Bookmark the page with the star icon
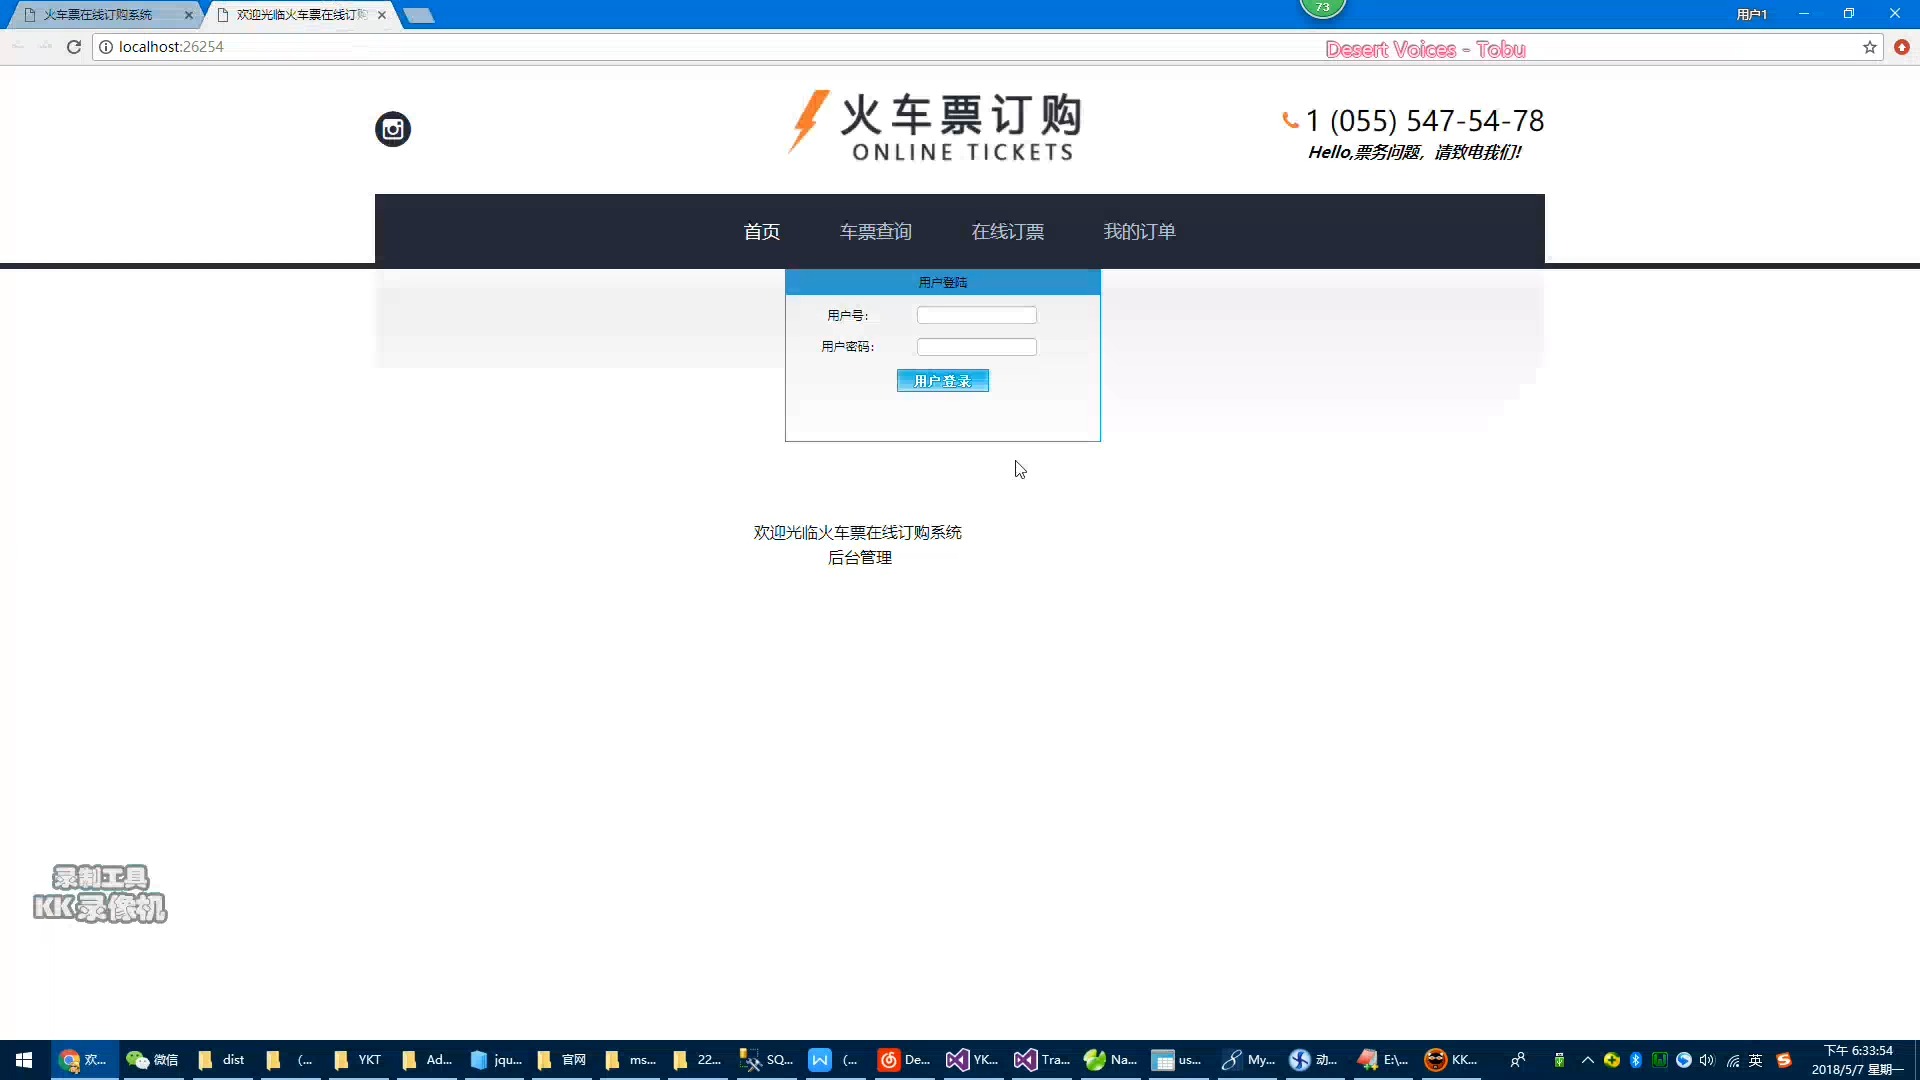 coord(1870,47)
